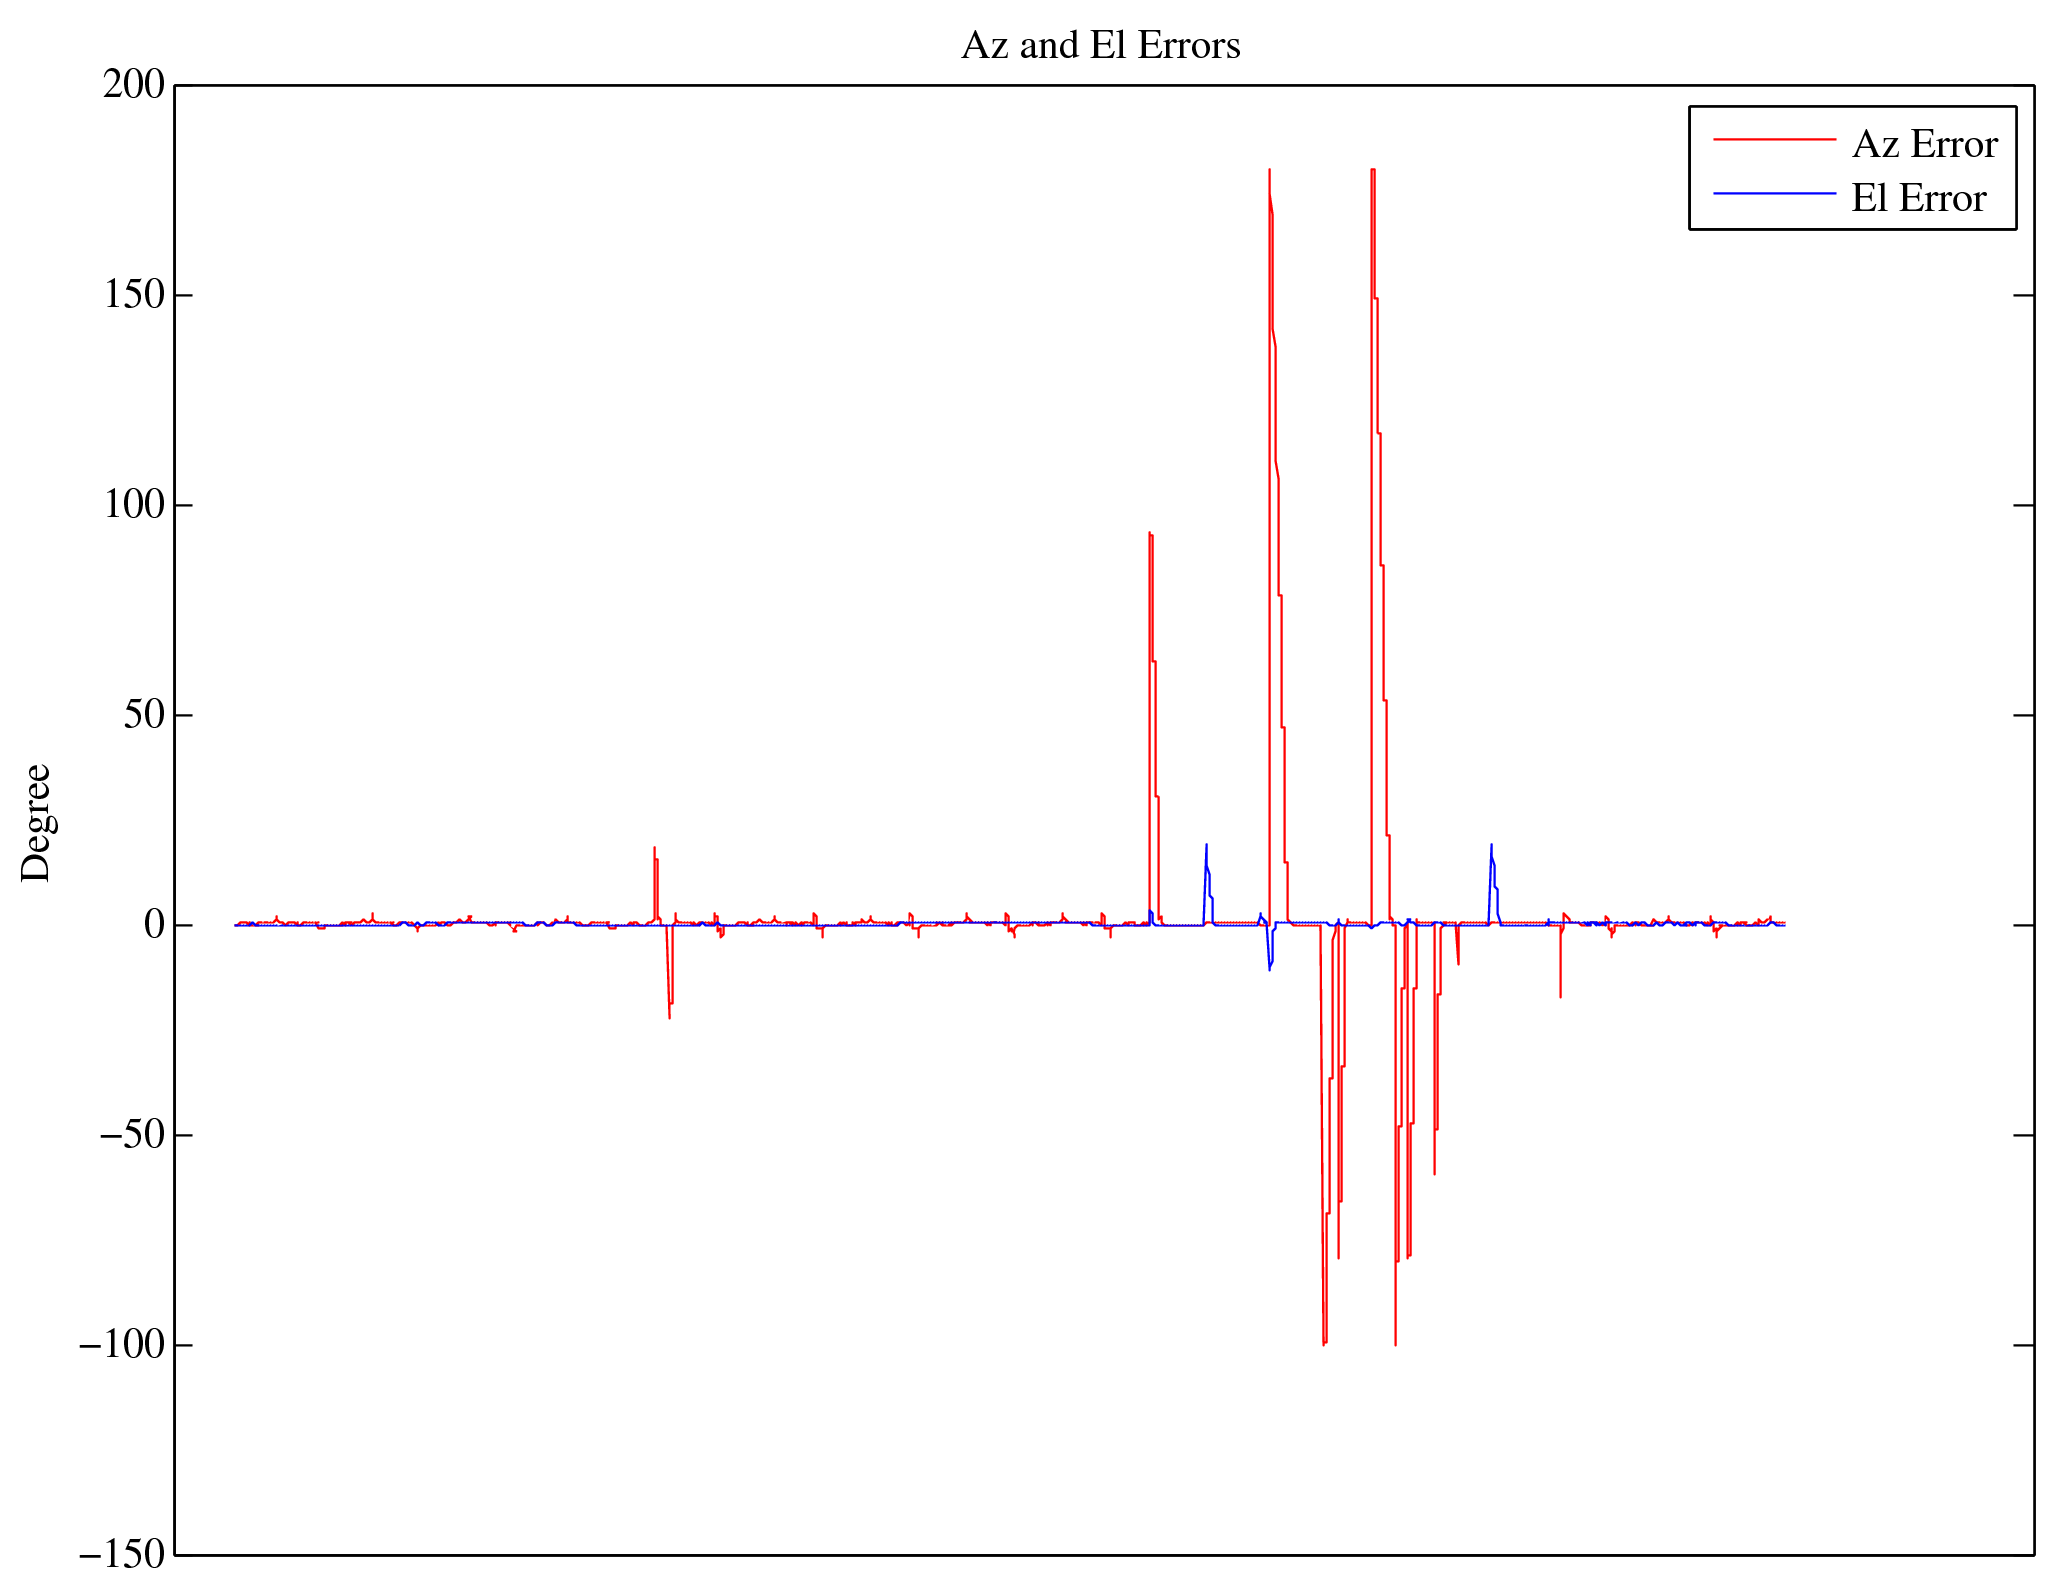
Task: Click the 50 tick label on y-axis
Action: [x=143, y=715]
